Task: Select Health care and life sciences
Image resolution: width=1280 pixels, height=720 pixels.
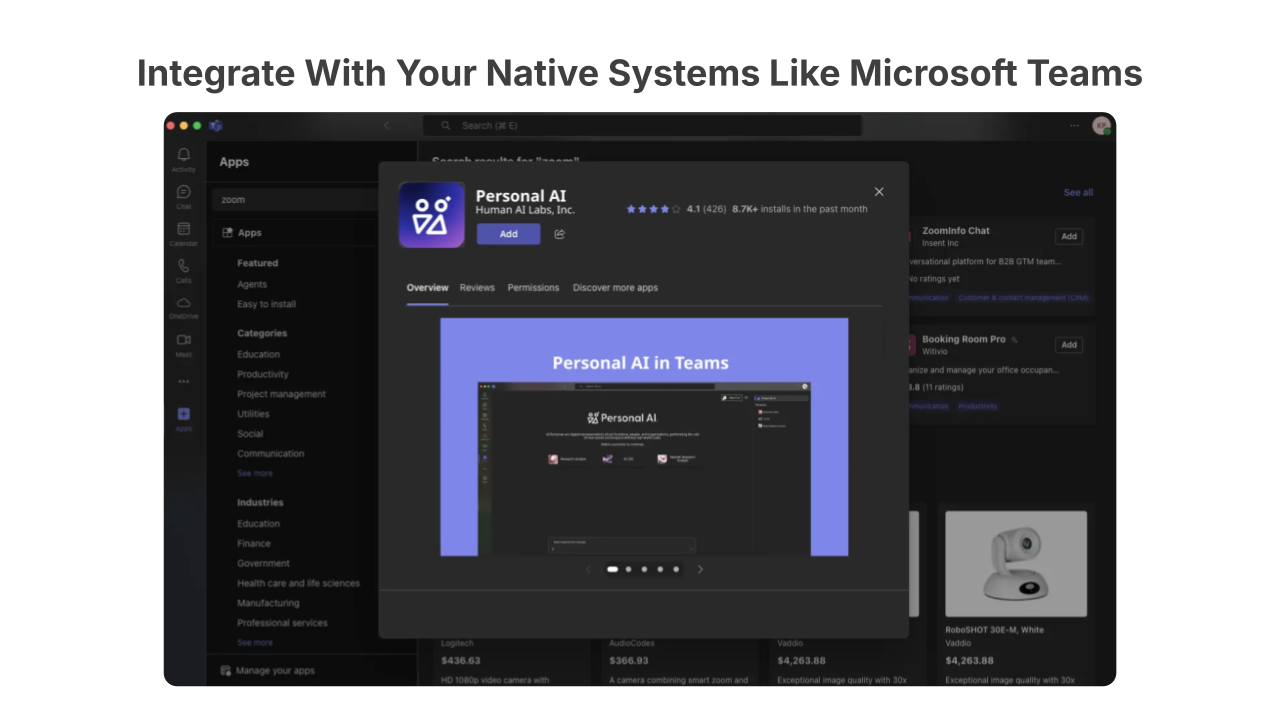Action: click(298, 583)
